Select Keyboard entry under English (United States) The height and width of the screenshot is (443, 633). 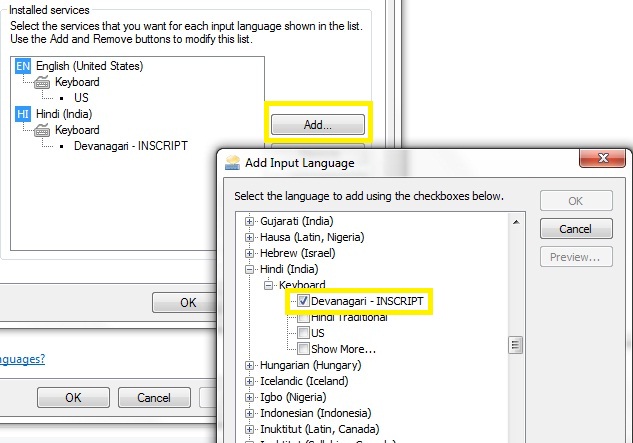click(x=77, y=82)
